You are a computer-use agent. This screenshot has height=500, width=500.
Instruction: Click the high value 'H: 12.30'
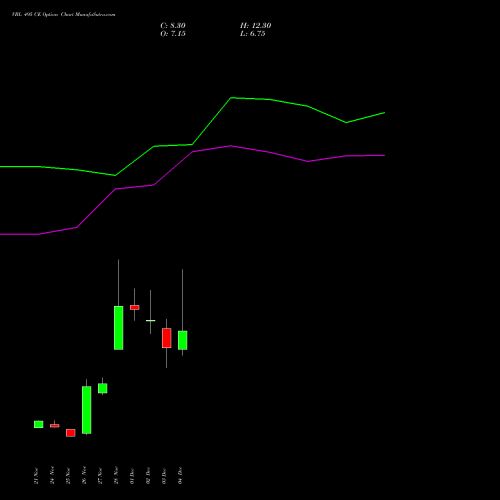[255, 26]
